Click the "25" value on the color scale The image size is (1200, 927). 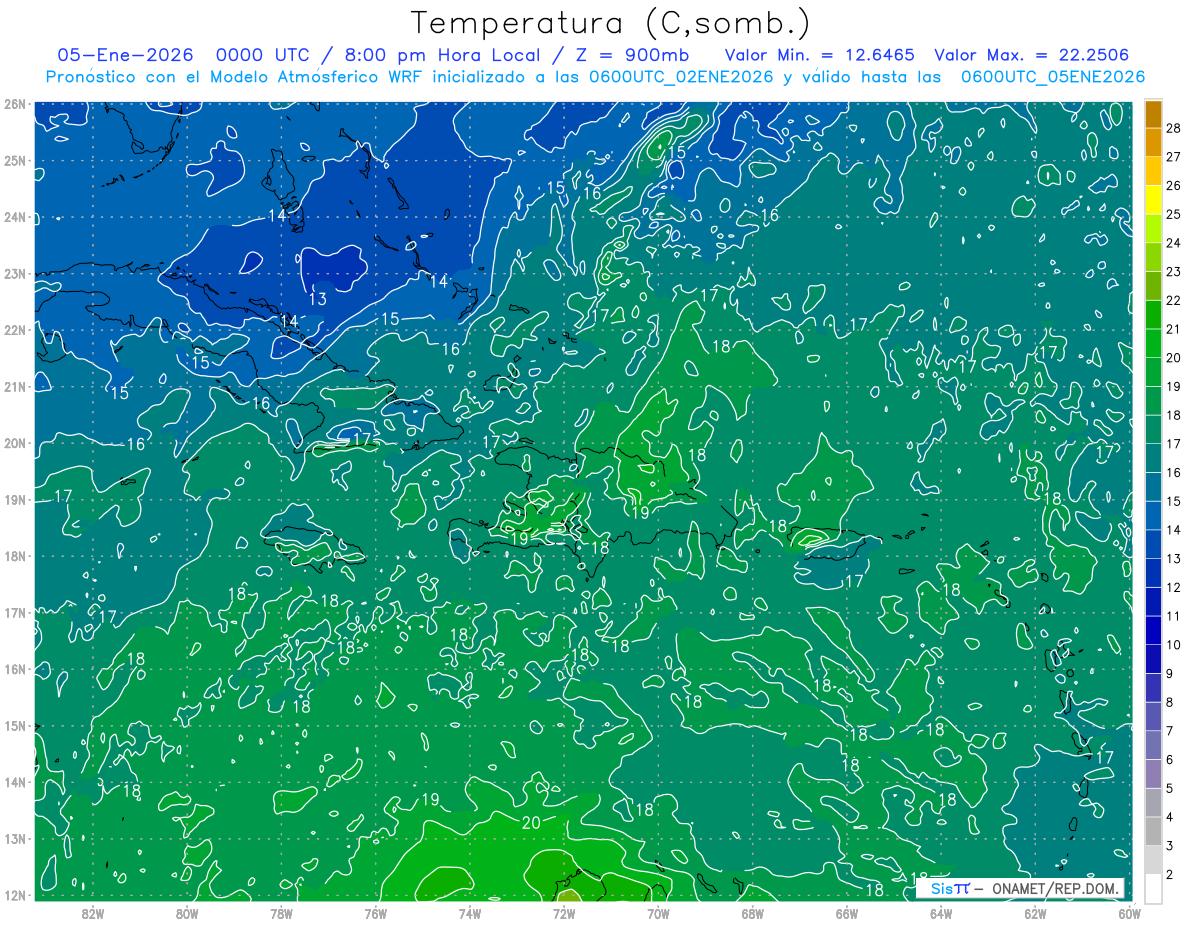click(1174, 214)
